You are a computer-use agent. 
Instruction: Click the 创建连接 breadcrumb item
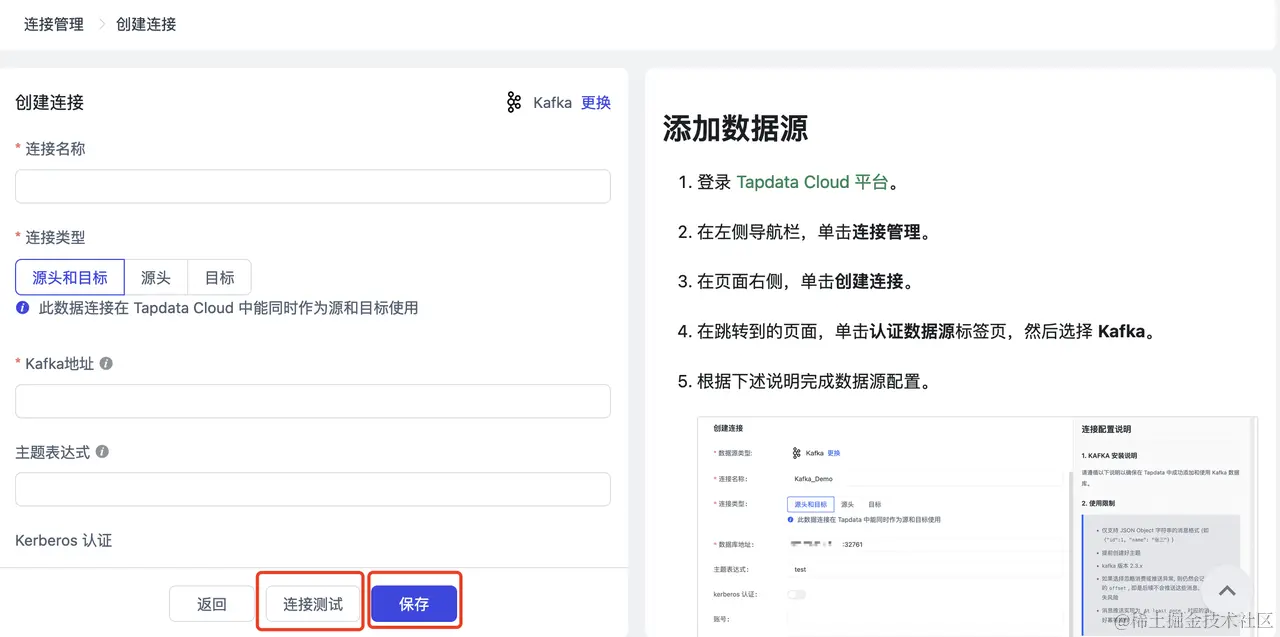coord(146,24)
